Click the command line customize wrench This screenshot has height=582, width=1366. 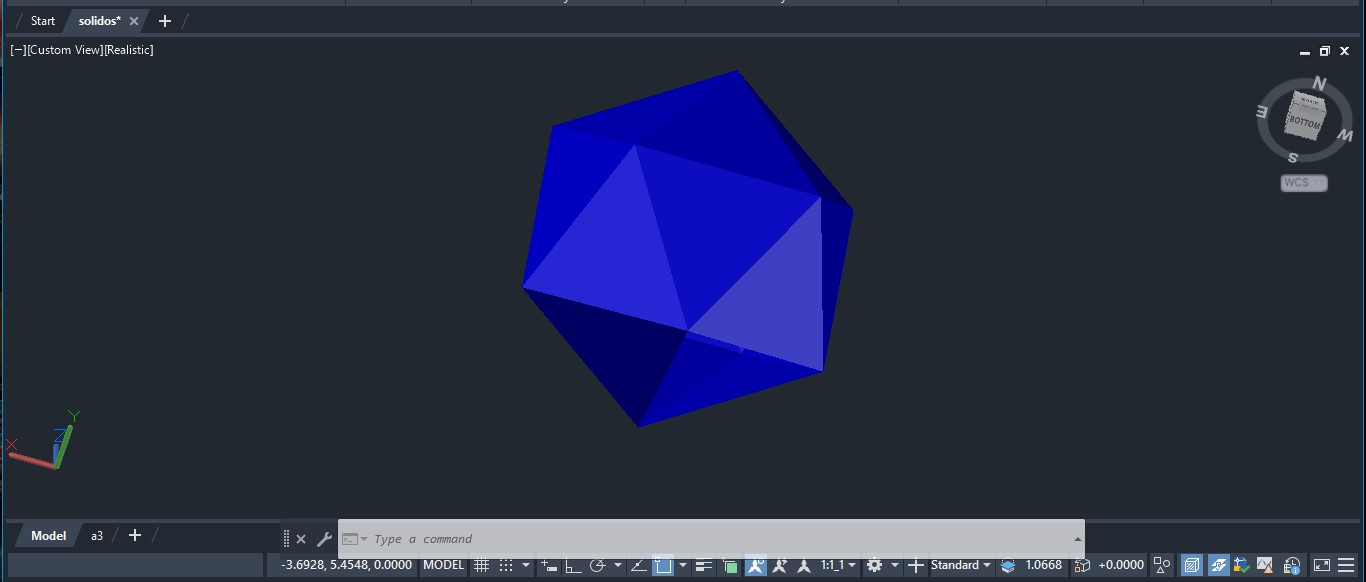click(324, 539)
